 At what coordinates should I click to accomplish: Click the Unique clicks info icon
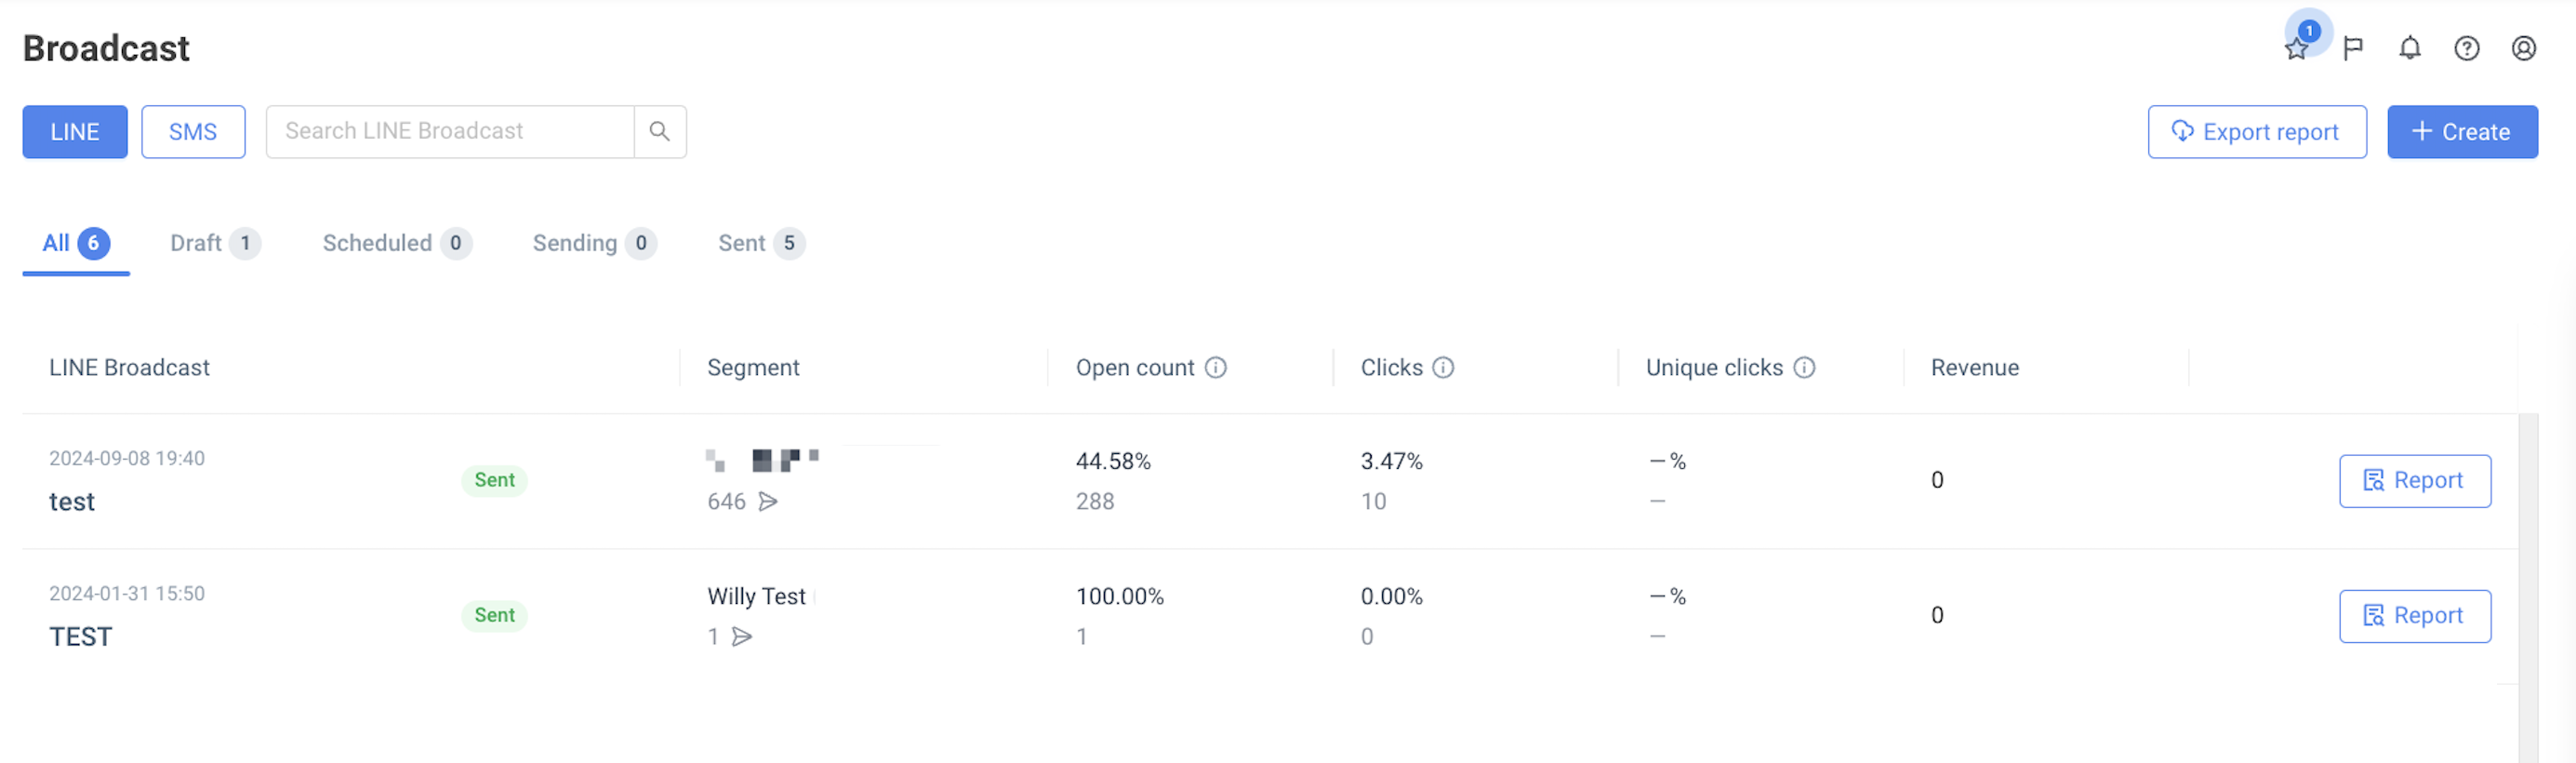tap(1804, 368)
